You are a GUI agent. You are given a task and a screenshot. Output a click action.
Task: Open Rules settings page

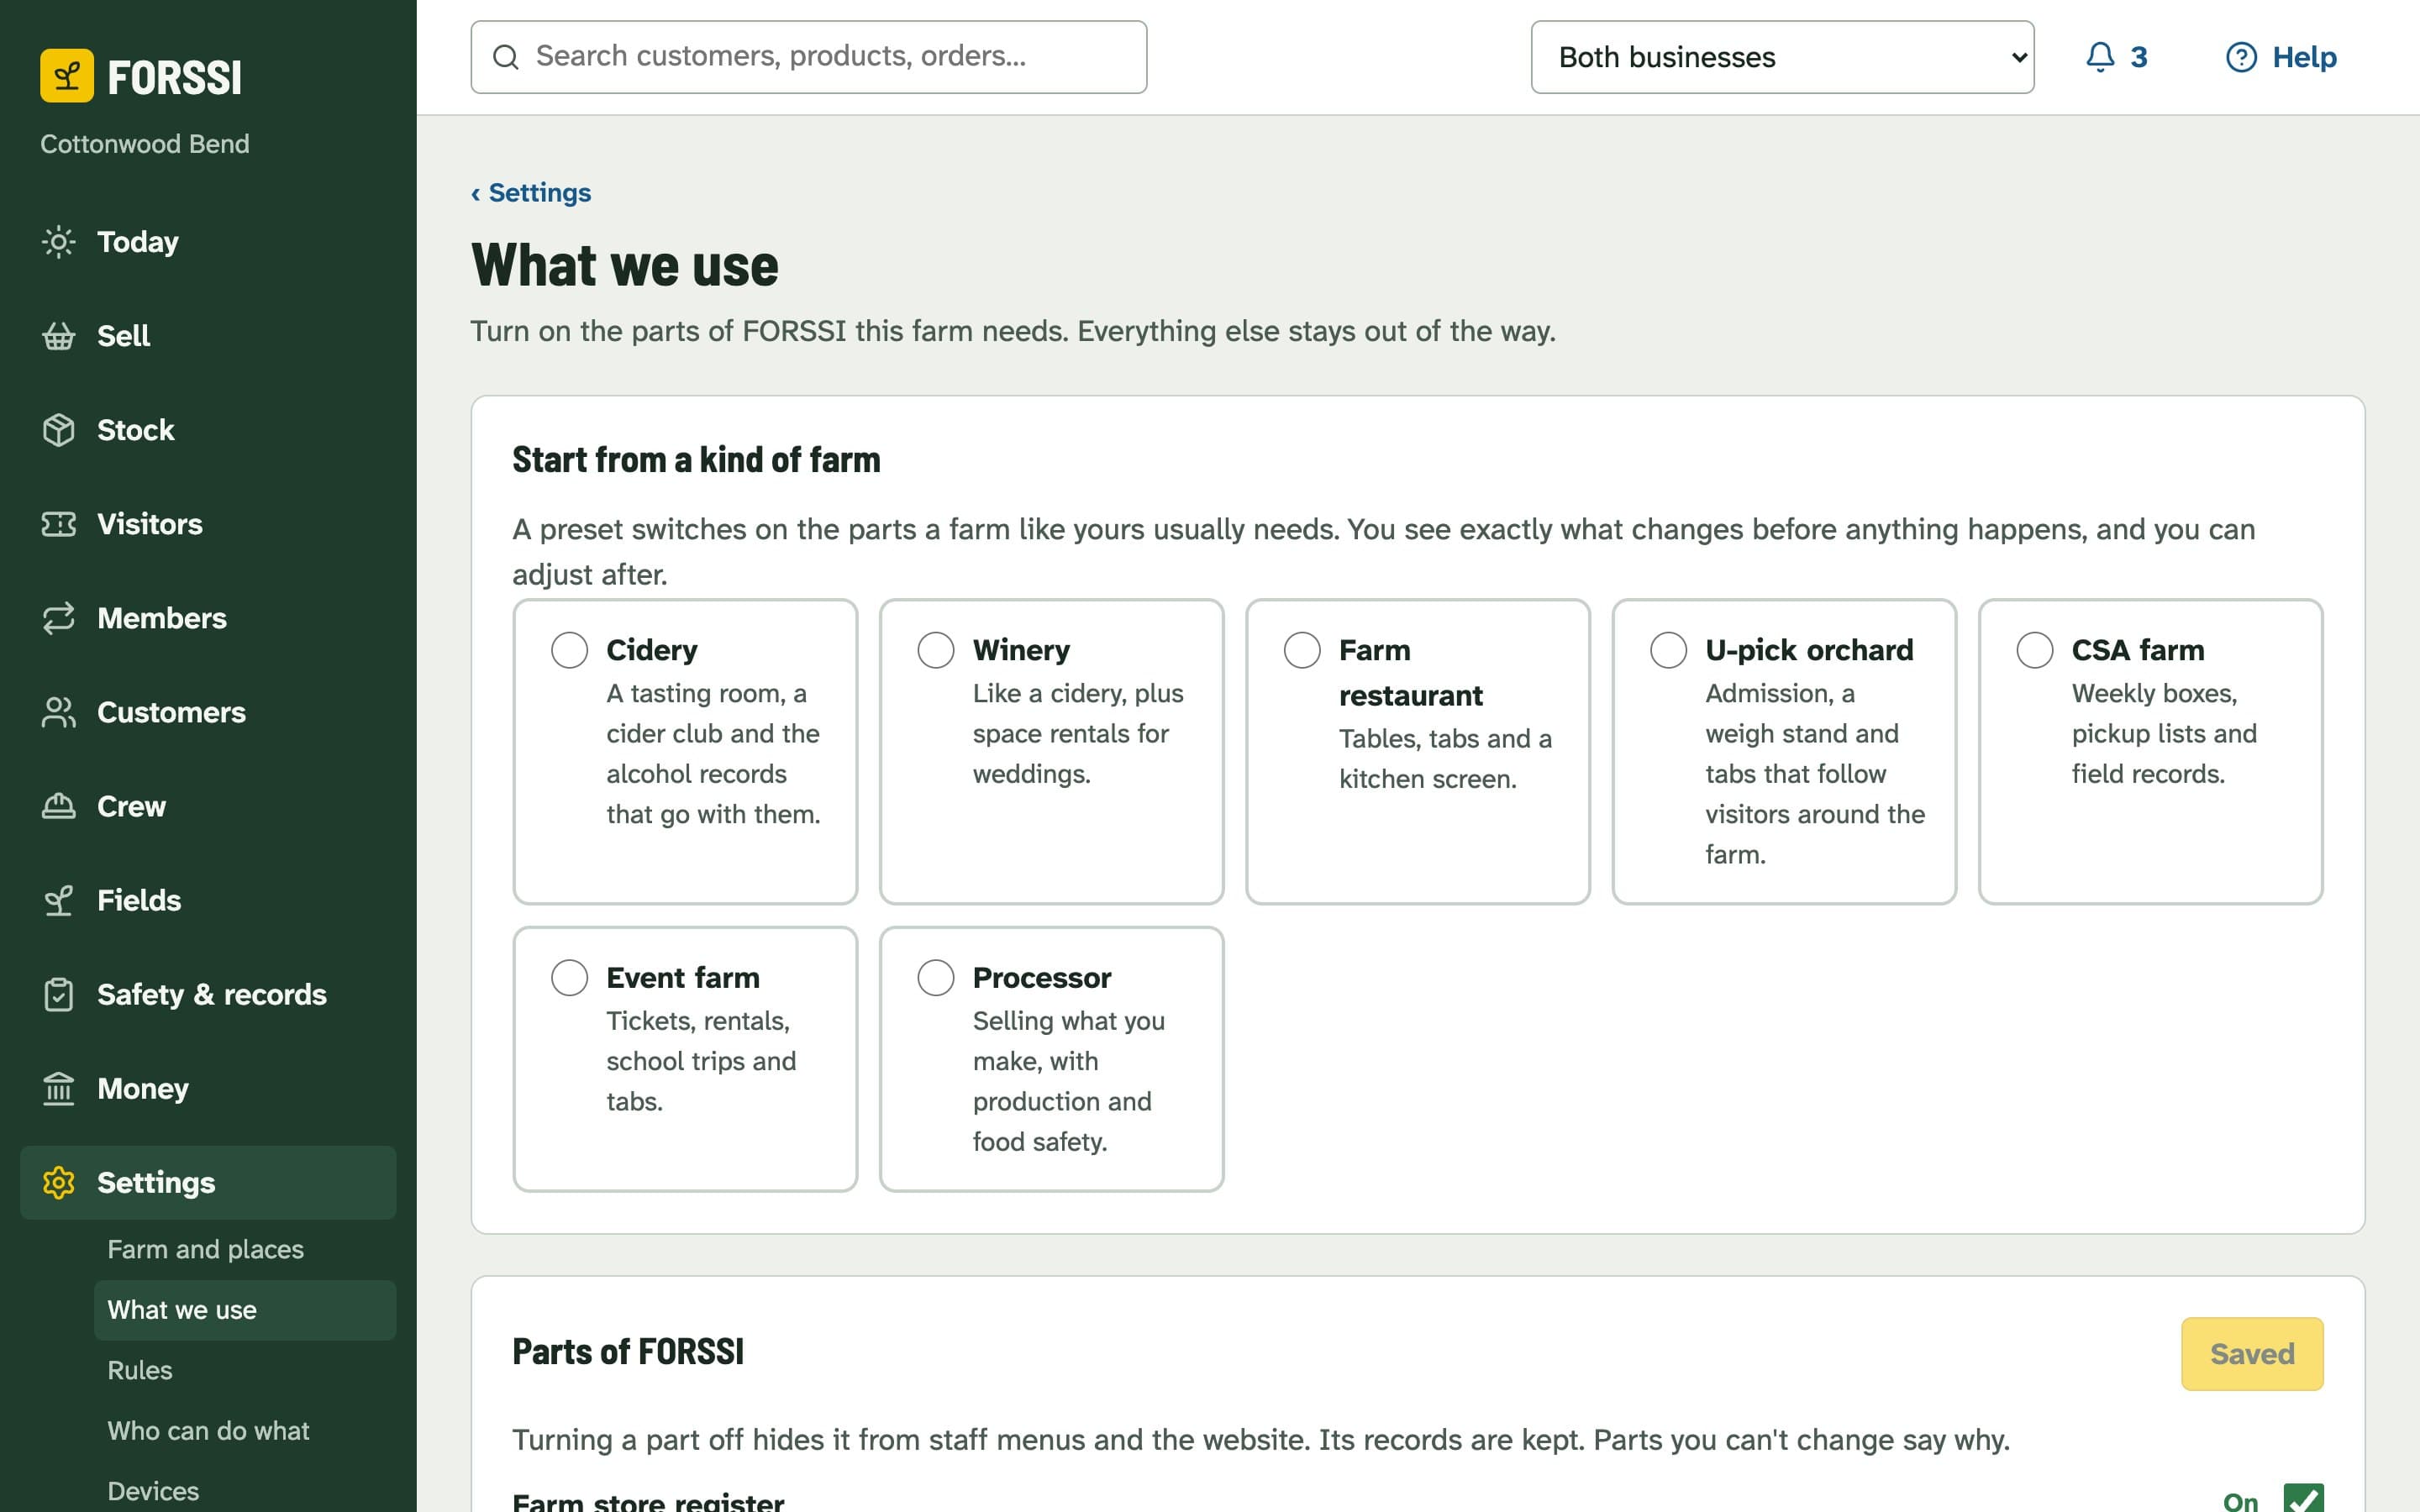pos(245,1371)
